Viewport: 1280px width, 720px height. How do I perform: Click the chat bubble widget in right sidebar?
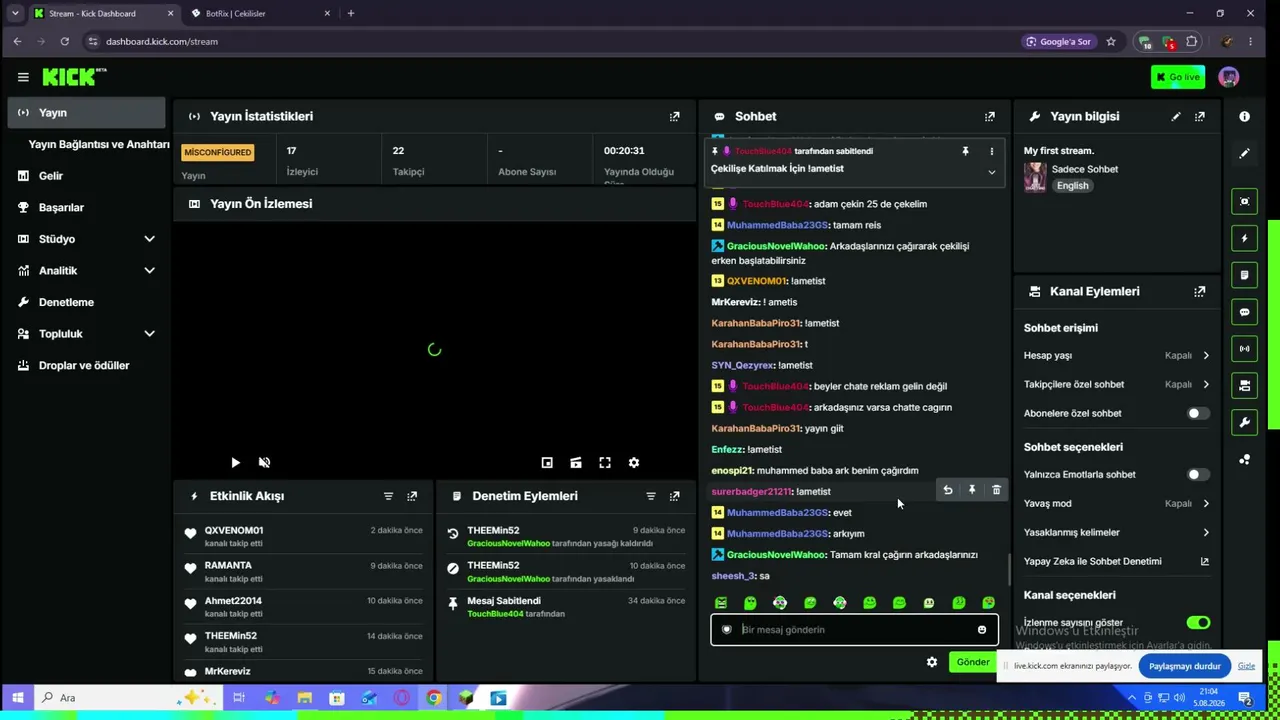(x=1244, y=312)
